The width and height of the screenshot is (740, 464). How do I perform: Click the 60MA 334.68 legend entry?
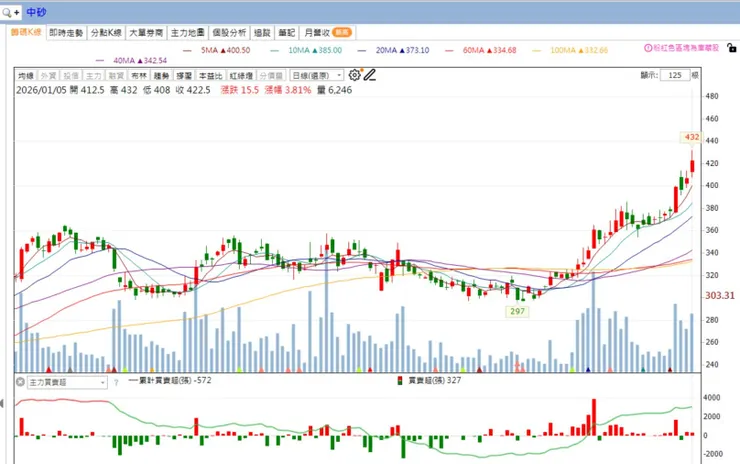click(x=480, y=50)
